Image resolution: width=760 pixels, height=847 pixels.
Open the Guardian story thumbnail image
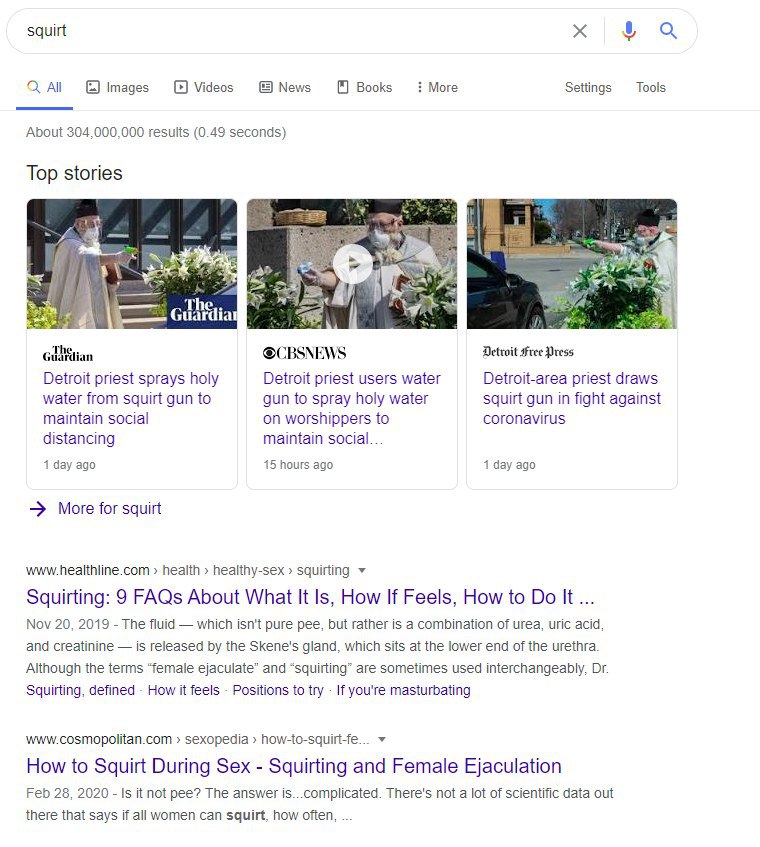[132, 264]
